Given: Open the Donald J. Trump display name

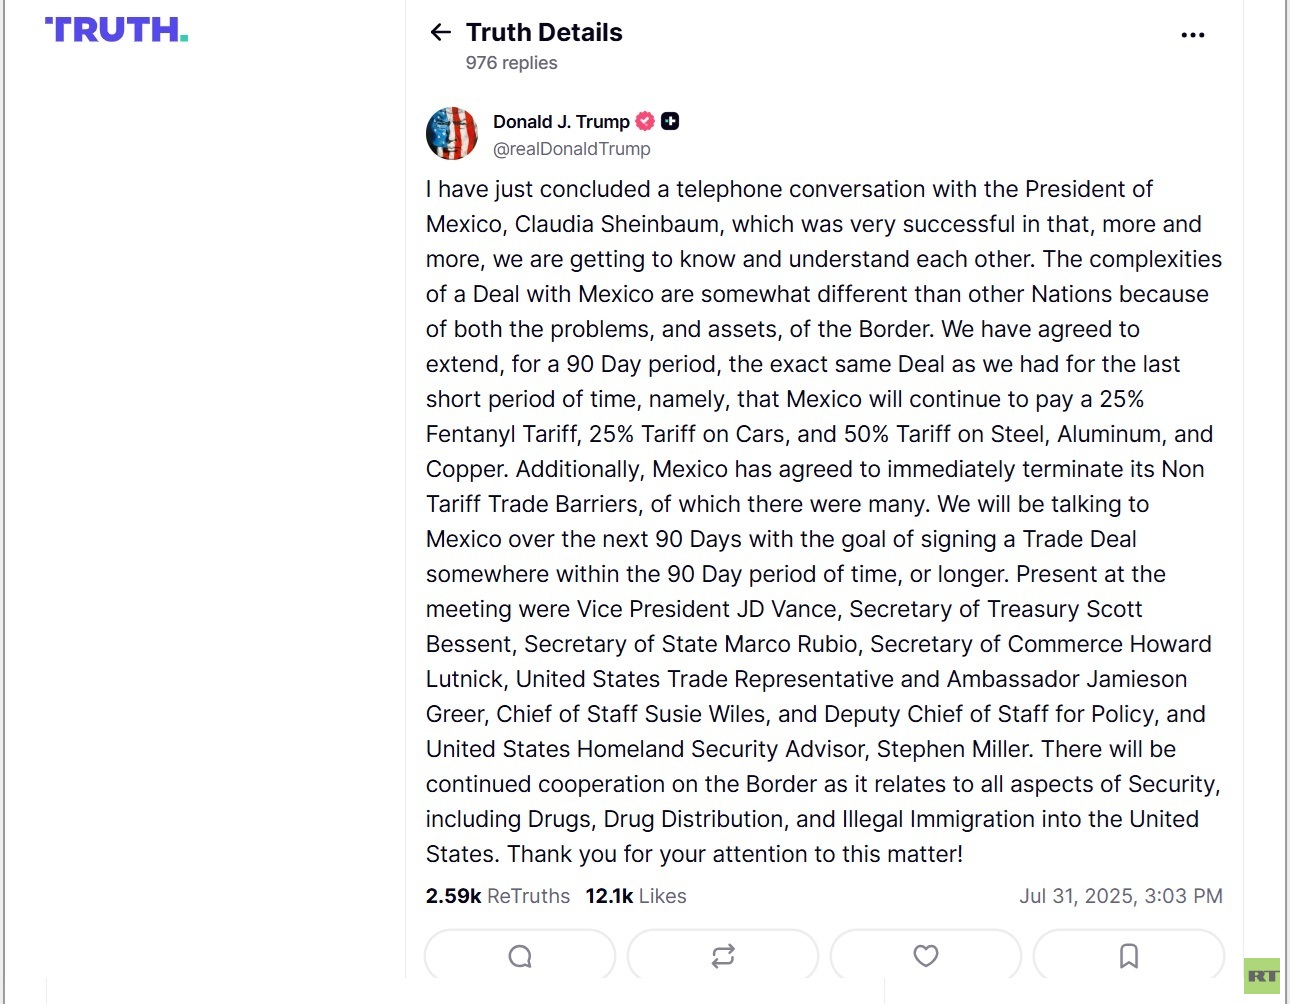Looking at the screenshot, I should pyautogui.click(x=561, y=122).
